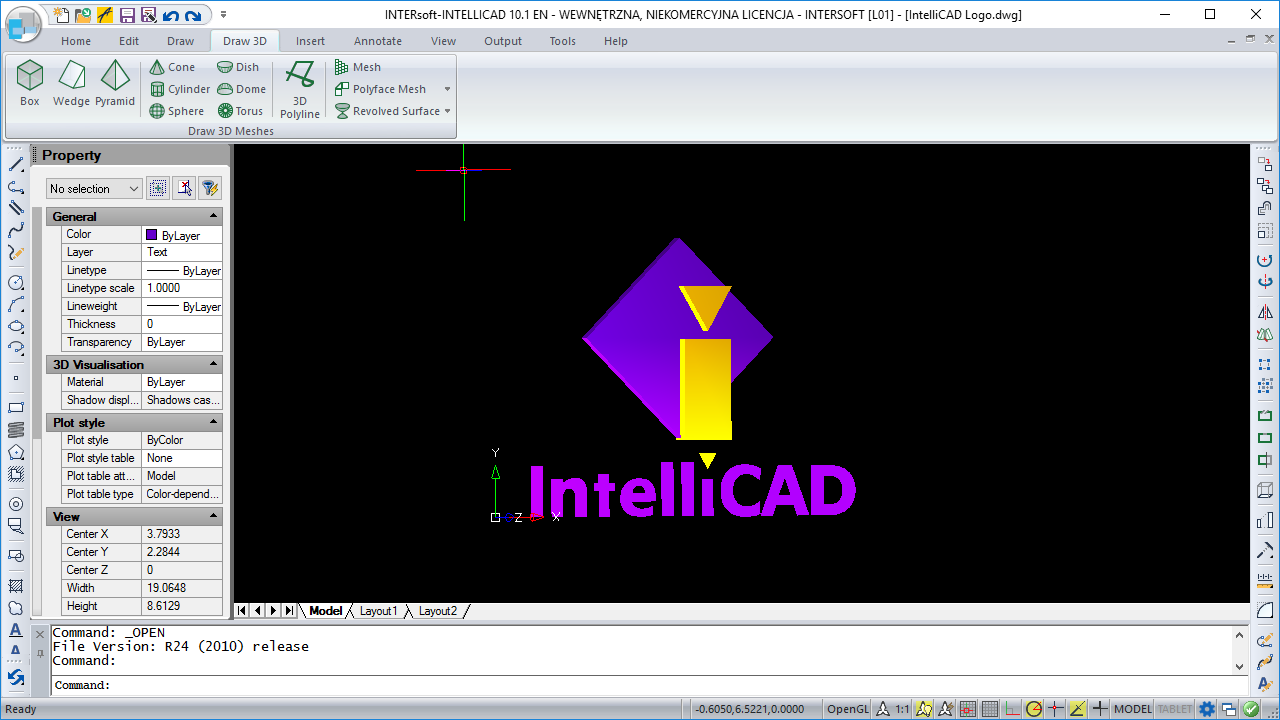Undo the last action
Viewport: 1280px width, 720px height.
[170, 15]
